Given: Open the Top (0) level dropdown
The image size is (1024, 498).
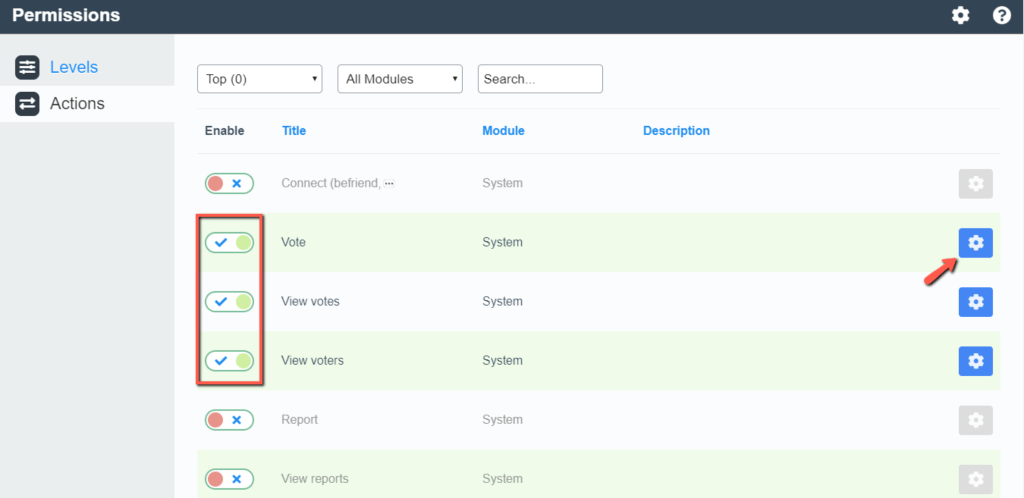Looking at the screenshot, I should point(260,79).
